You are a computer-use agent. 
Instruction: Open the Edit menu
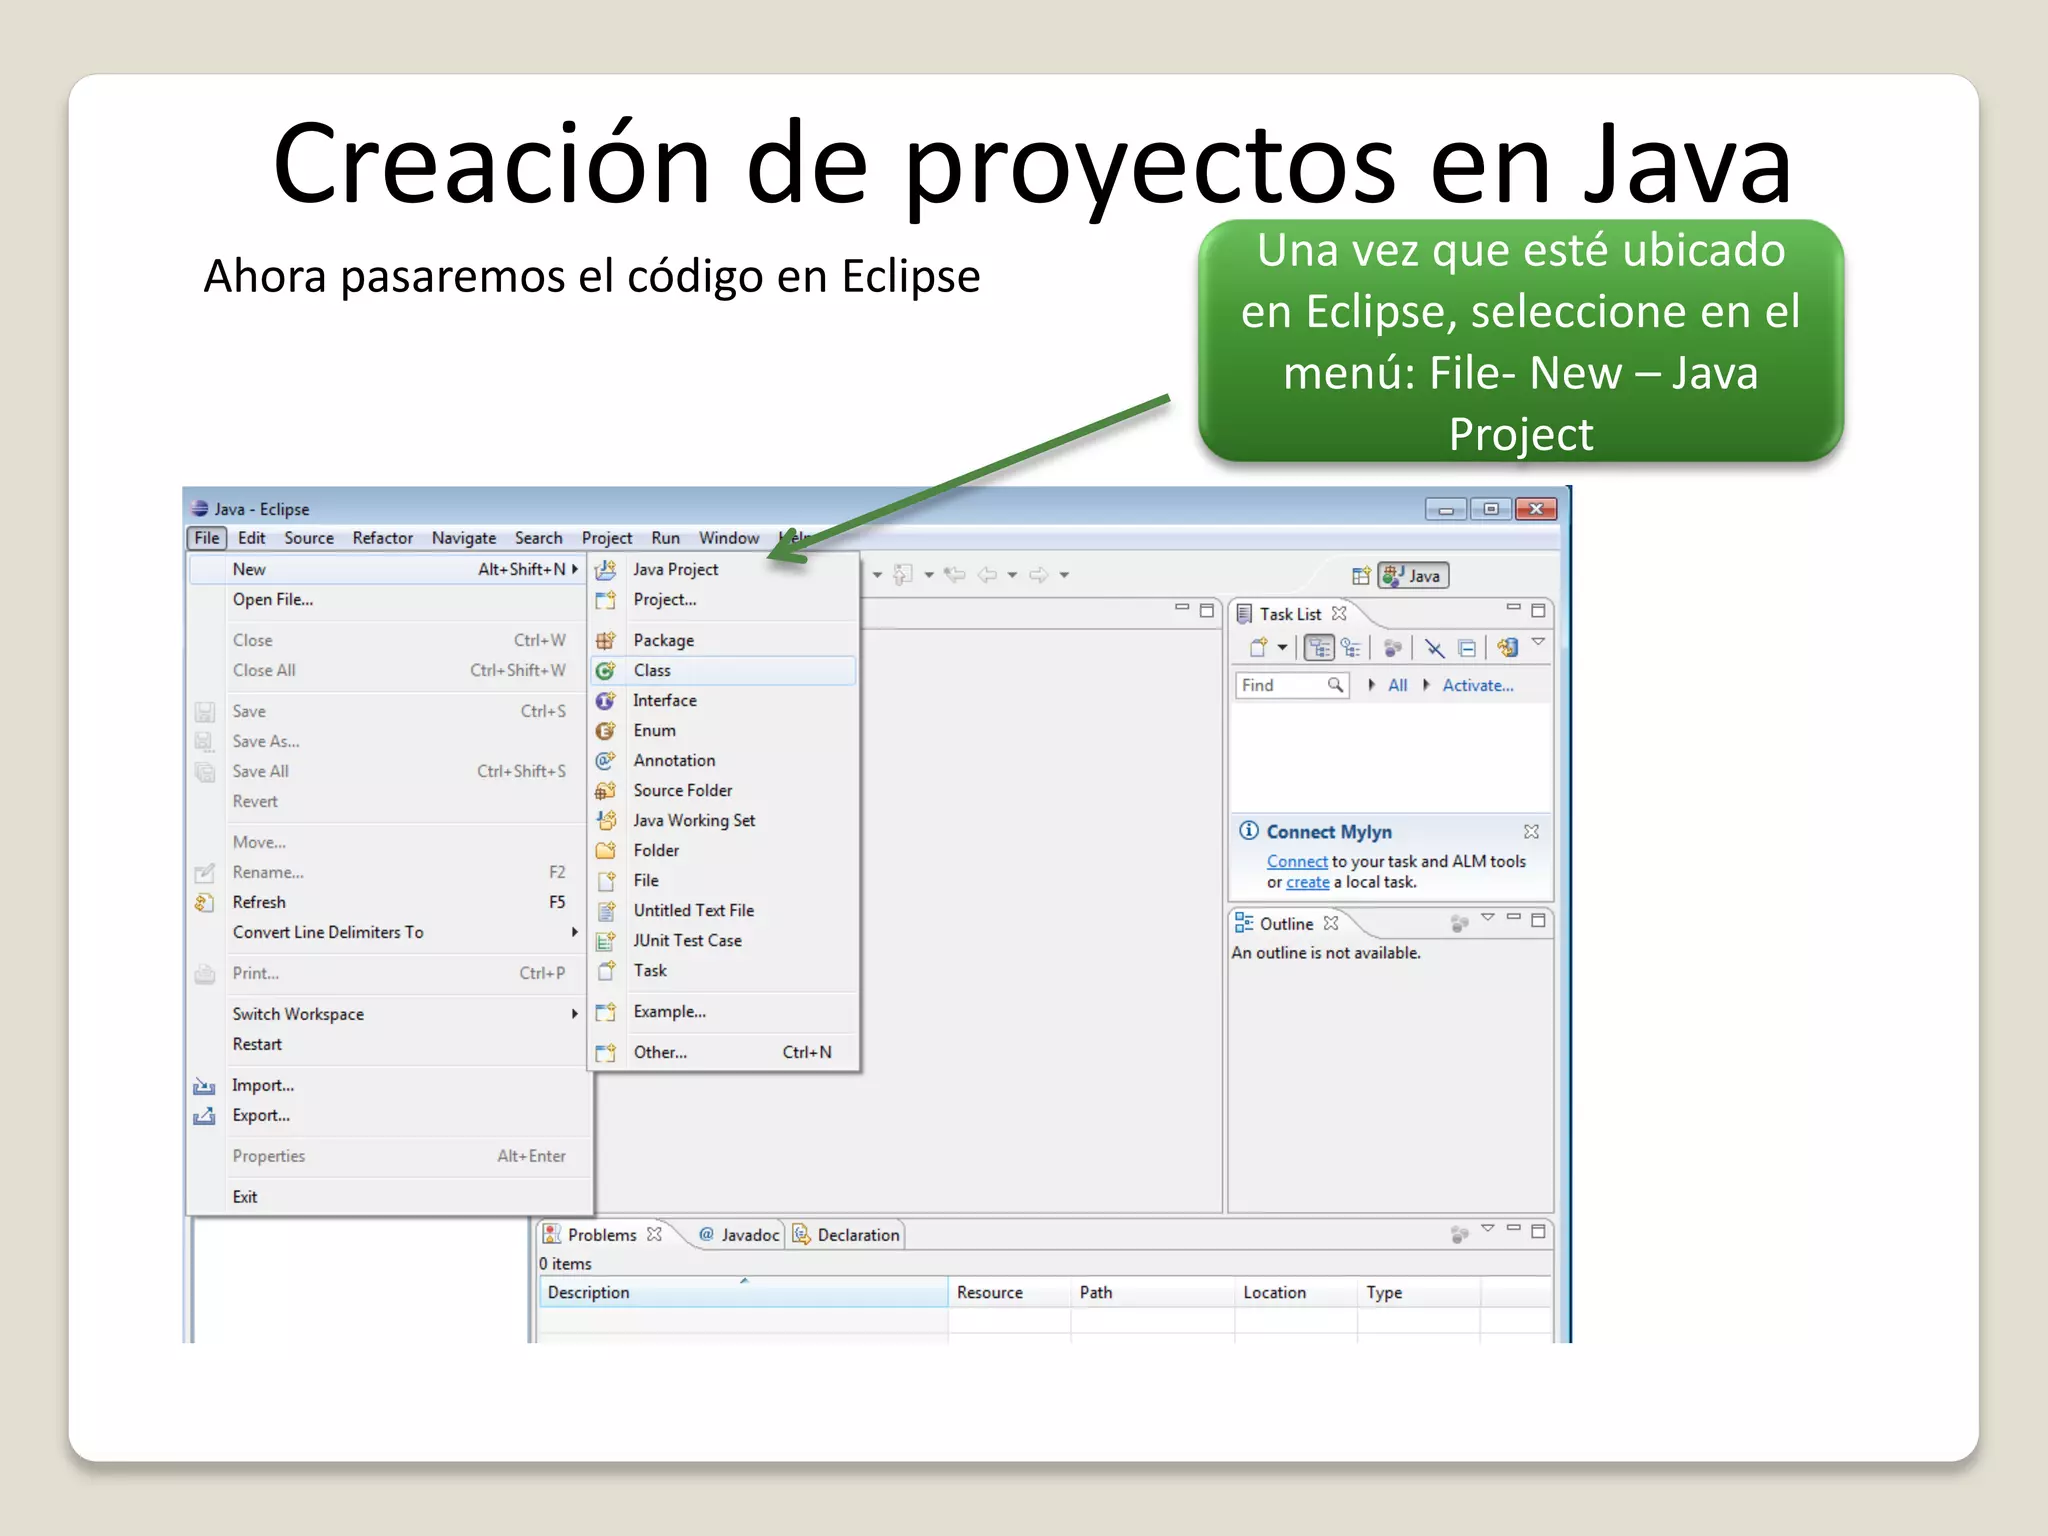tap(252, 538)
